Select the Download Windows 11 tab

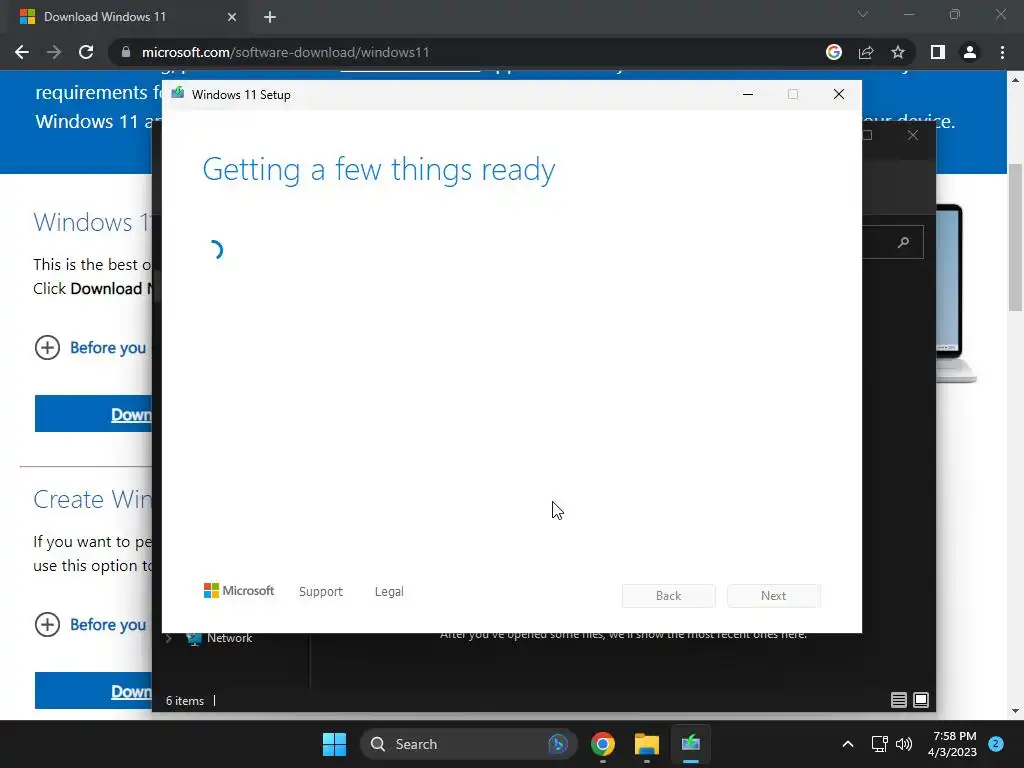127,17
